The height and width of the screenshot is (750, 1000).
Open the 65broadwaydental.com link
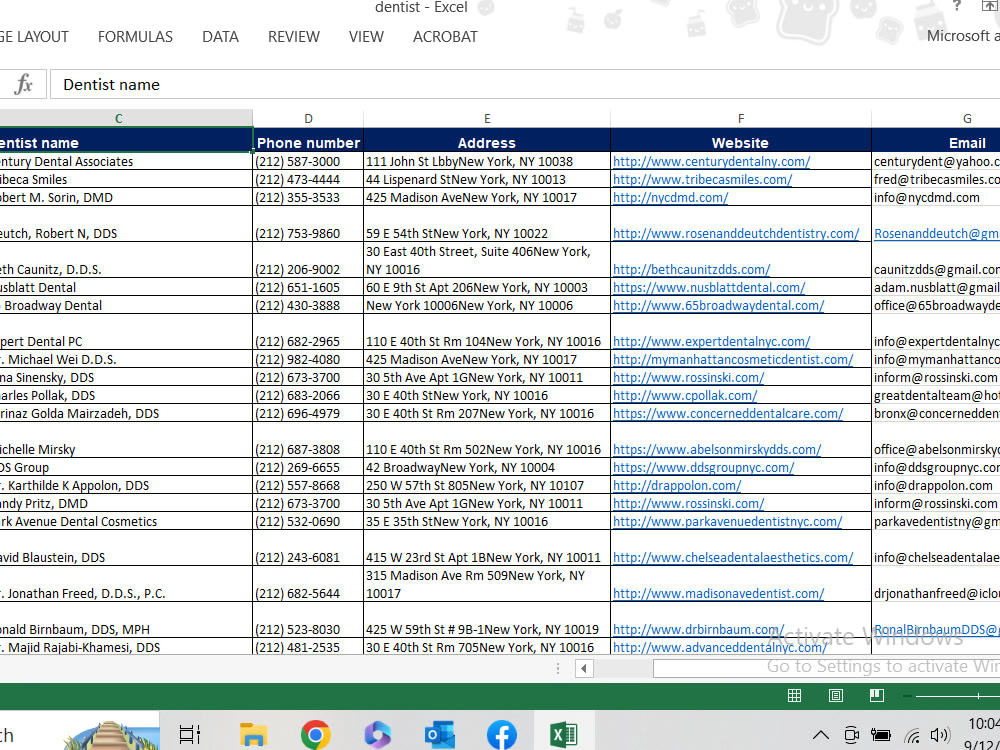[x=719, y=305]
